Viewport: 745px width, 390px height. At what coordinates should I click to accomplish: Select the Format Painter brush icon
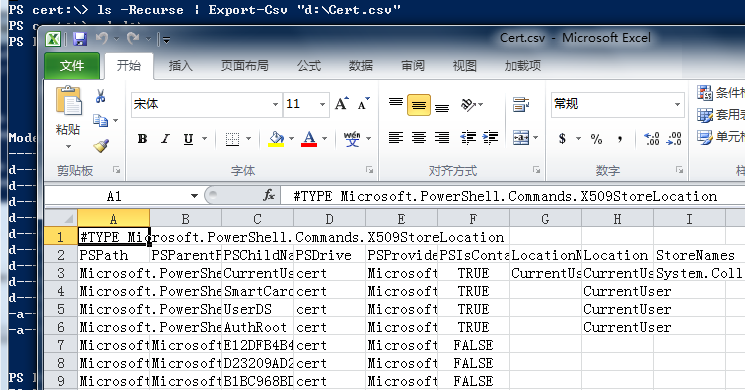[x=101, y=146]
